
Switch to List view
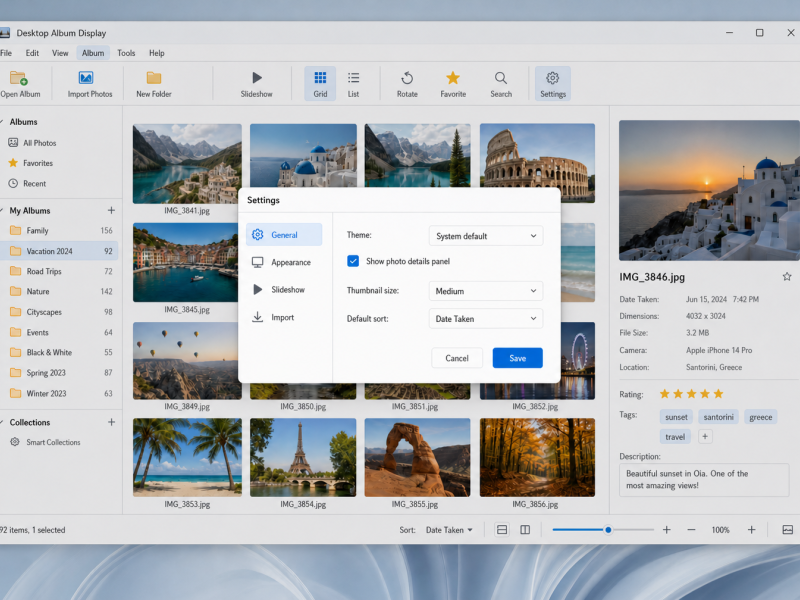tap(354, 84)
